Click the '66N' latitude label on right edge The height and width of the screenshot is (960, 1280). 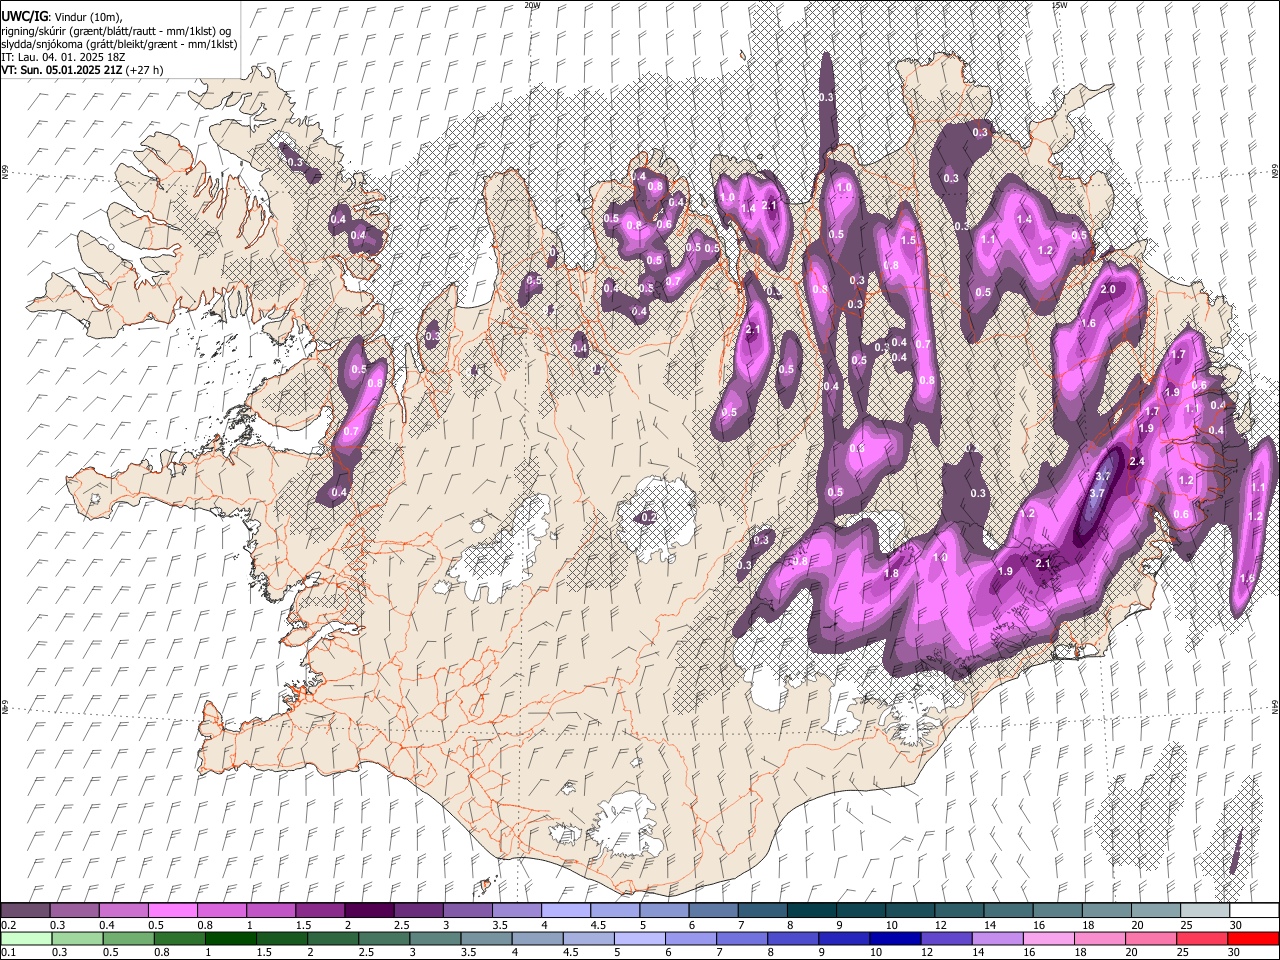coord(1275,173)
